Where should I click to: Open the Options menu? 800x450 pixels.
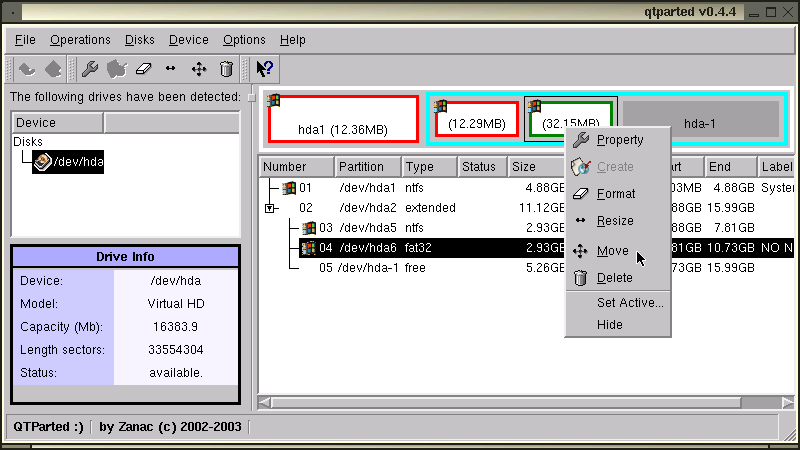coord(244,40)
